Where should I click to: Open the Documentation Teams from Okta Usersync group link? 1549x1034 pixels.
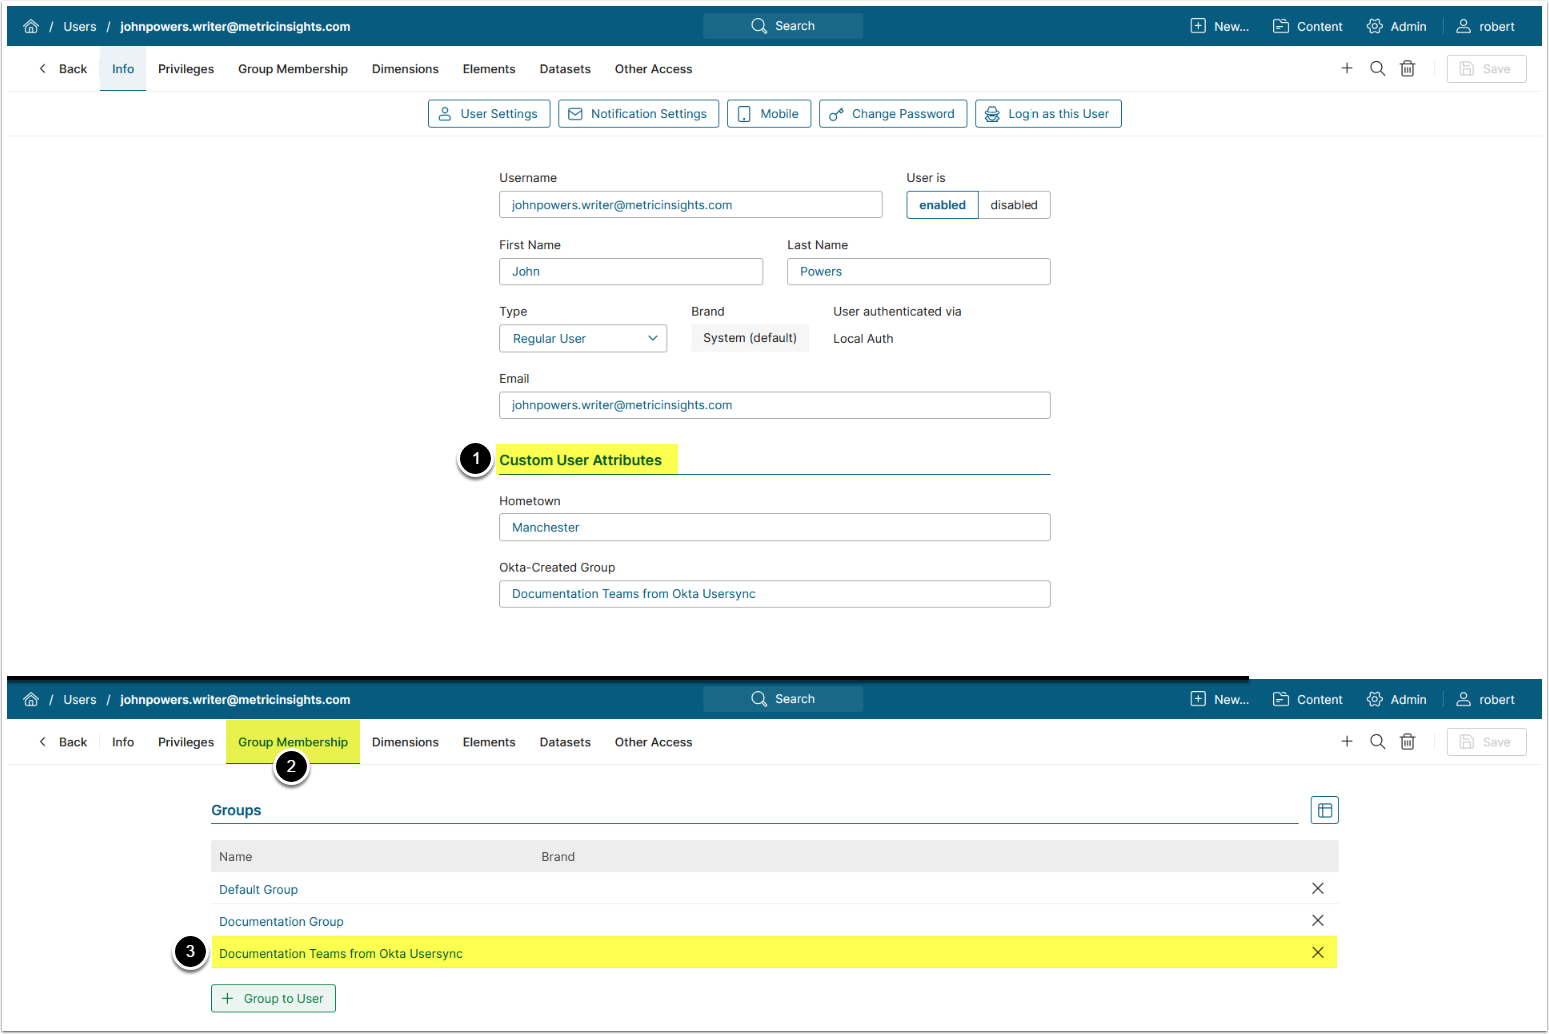(341, 954)
